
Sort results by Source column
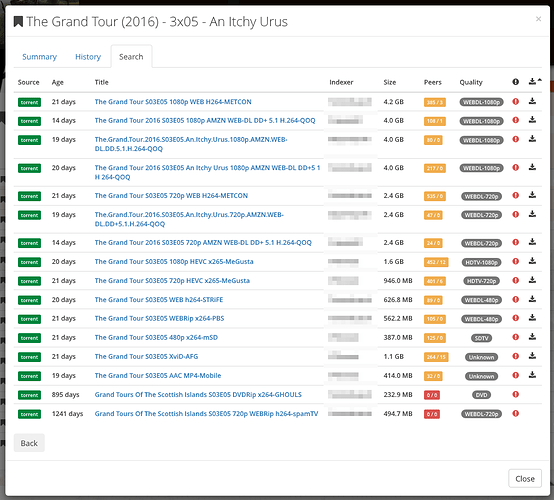tap(29, 82)
